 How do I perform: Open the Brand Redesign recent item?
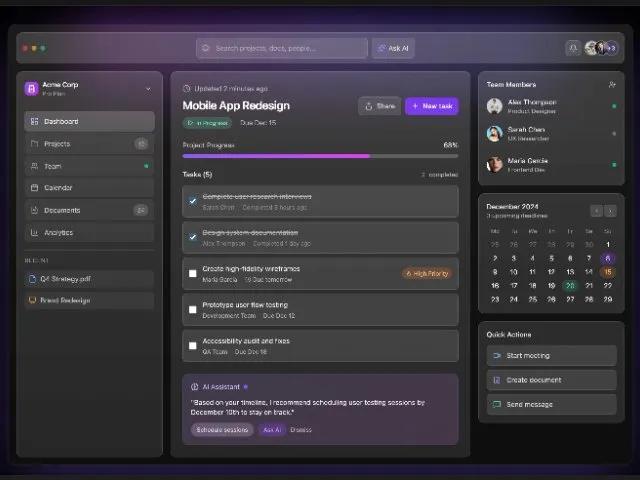(x=89, y=300)
